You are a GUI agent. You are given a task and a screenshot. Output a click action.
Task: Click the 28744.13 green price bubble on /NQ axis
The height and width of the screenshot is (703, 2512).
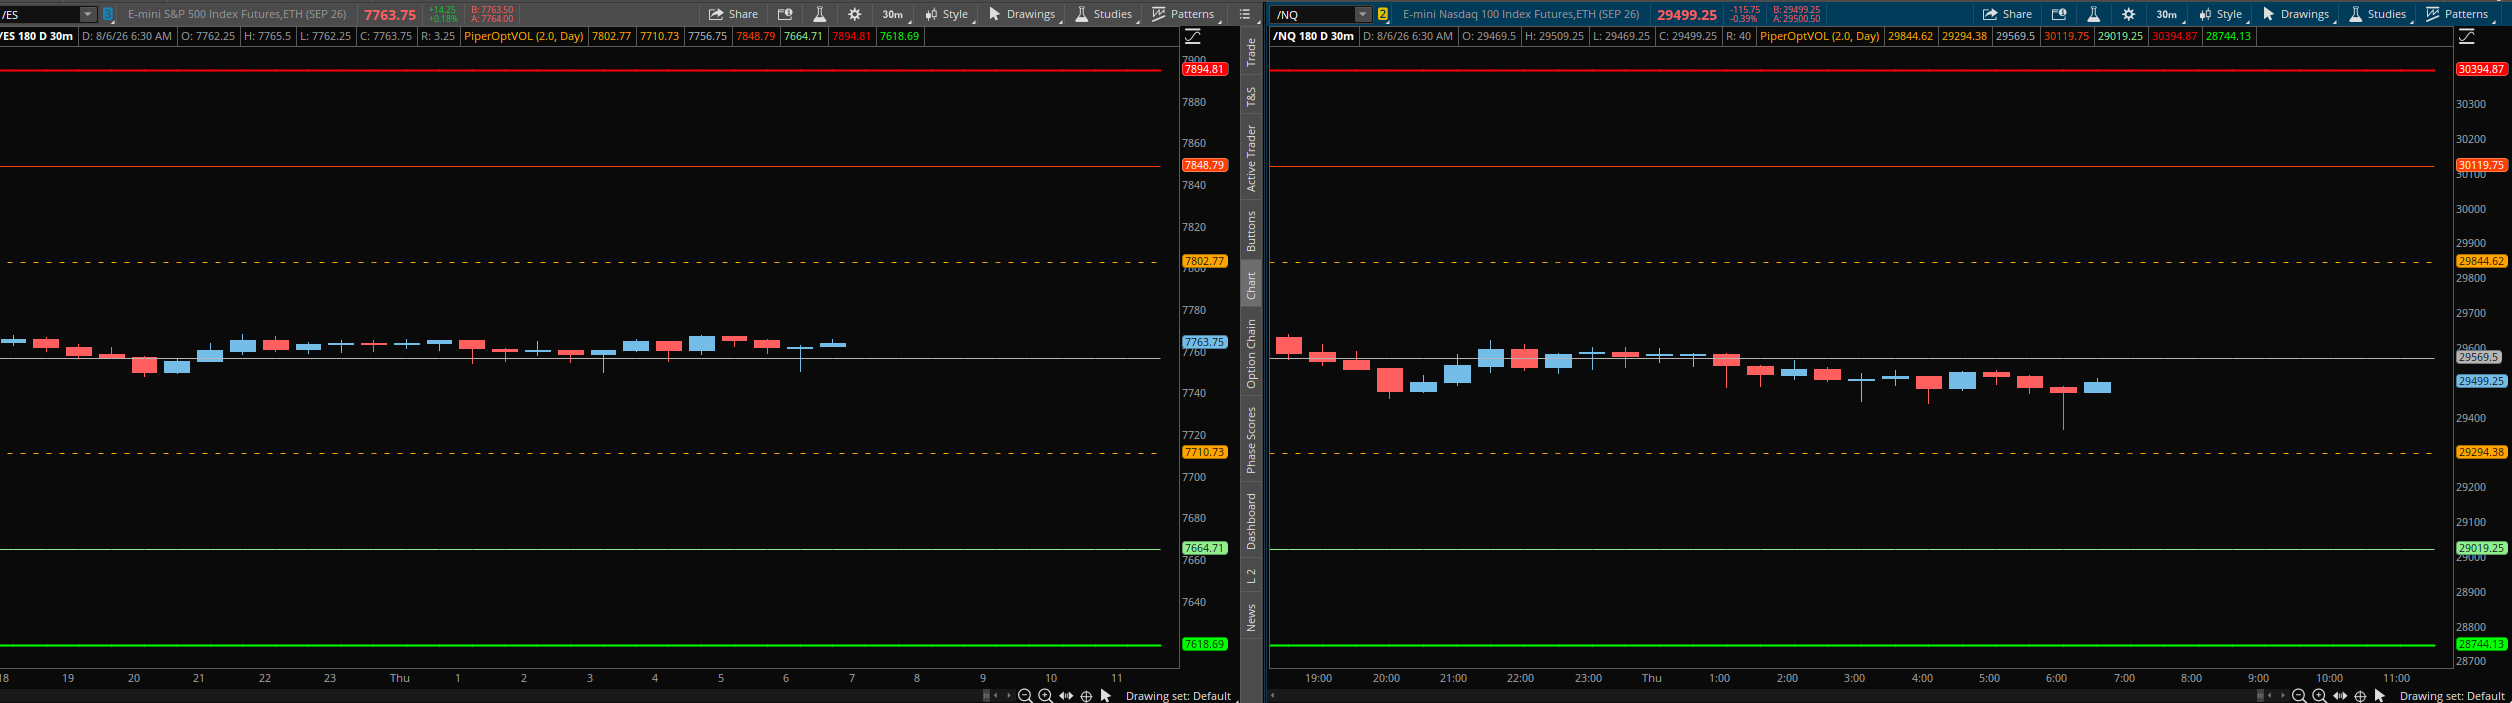[2482, 645]
